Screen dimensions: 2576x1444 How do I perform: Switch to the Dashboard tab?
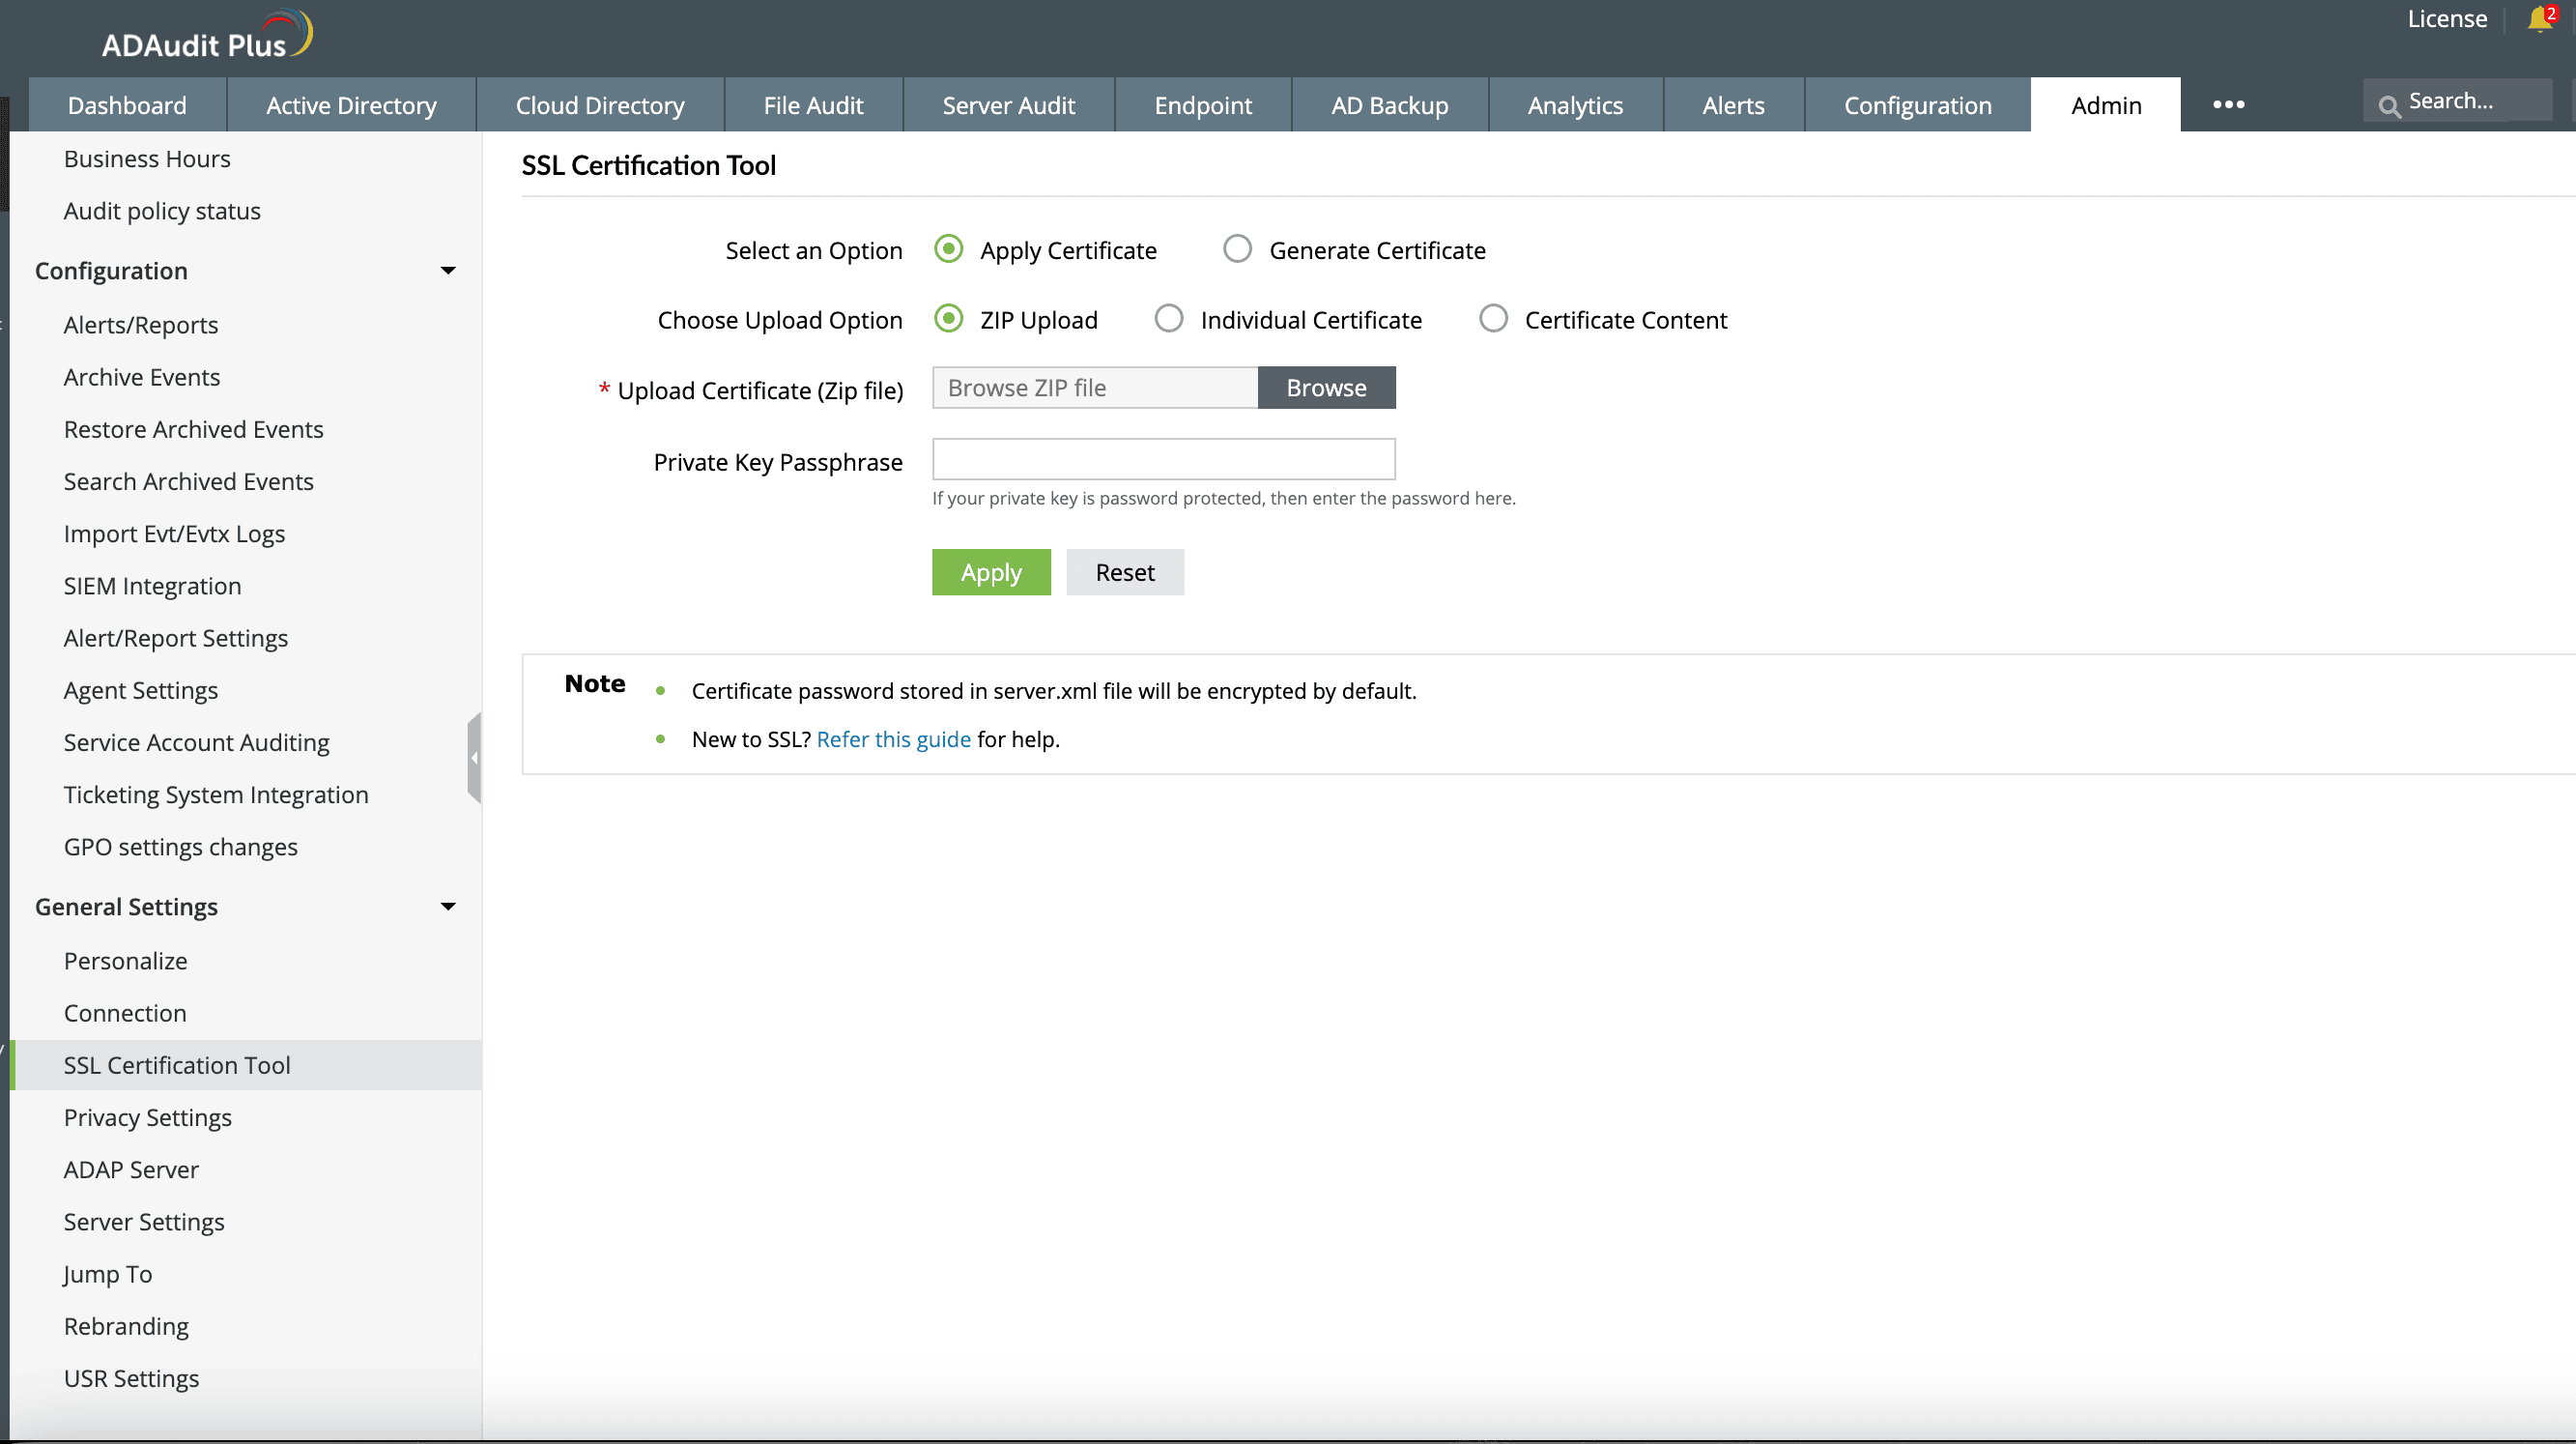tap(127, 105)
